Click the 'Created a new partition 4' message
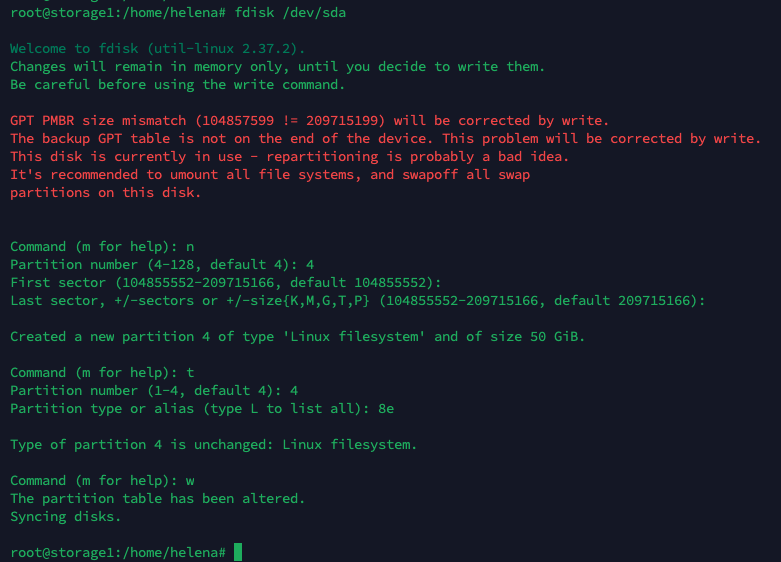 point(297,336)
